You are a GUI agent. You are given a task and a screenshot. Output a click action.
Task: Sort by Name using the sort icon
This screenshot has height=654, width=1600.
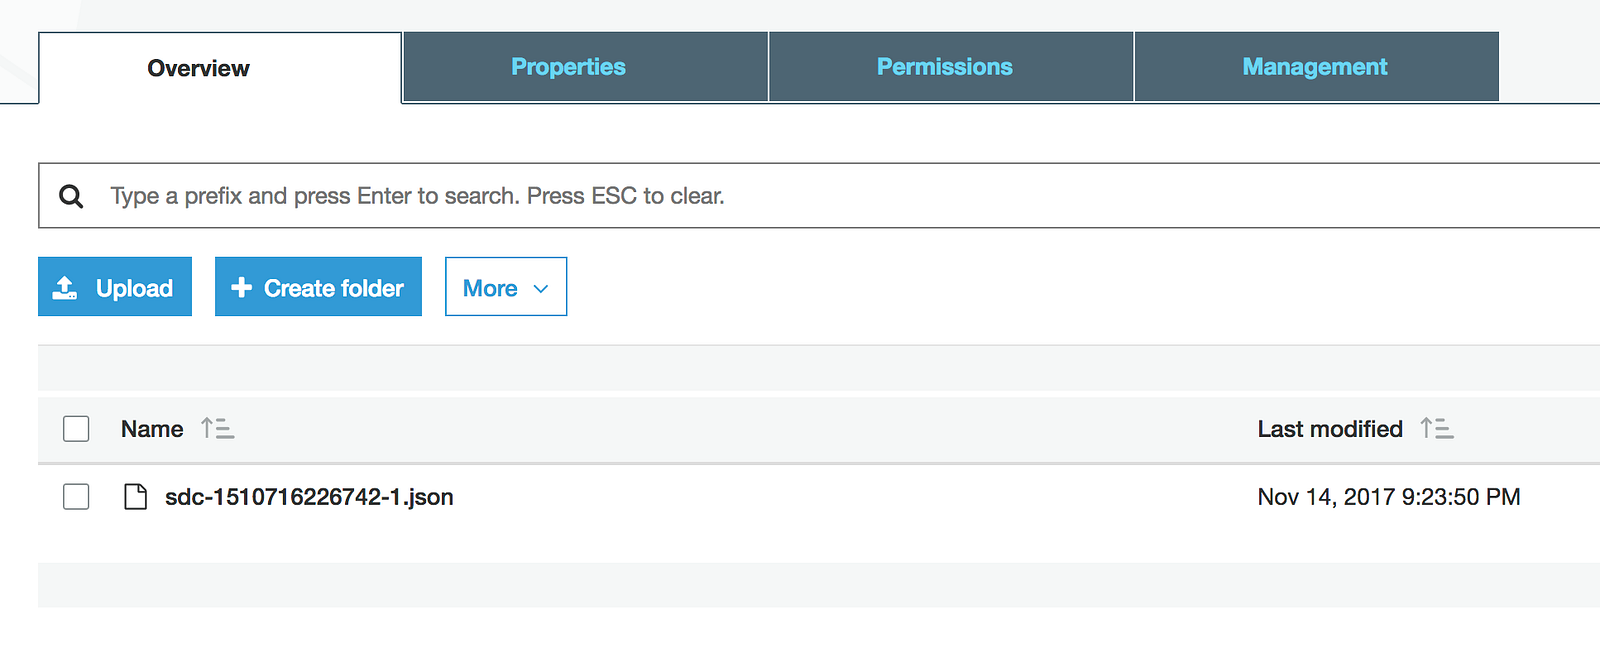217,429
